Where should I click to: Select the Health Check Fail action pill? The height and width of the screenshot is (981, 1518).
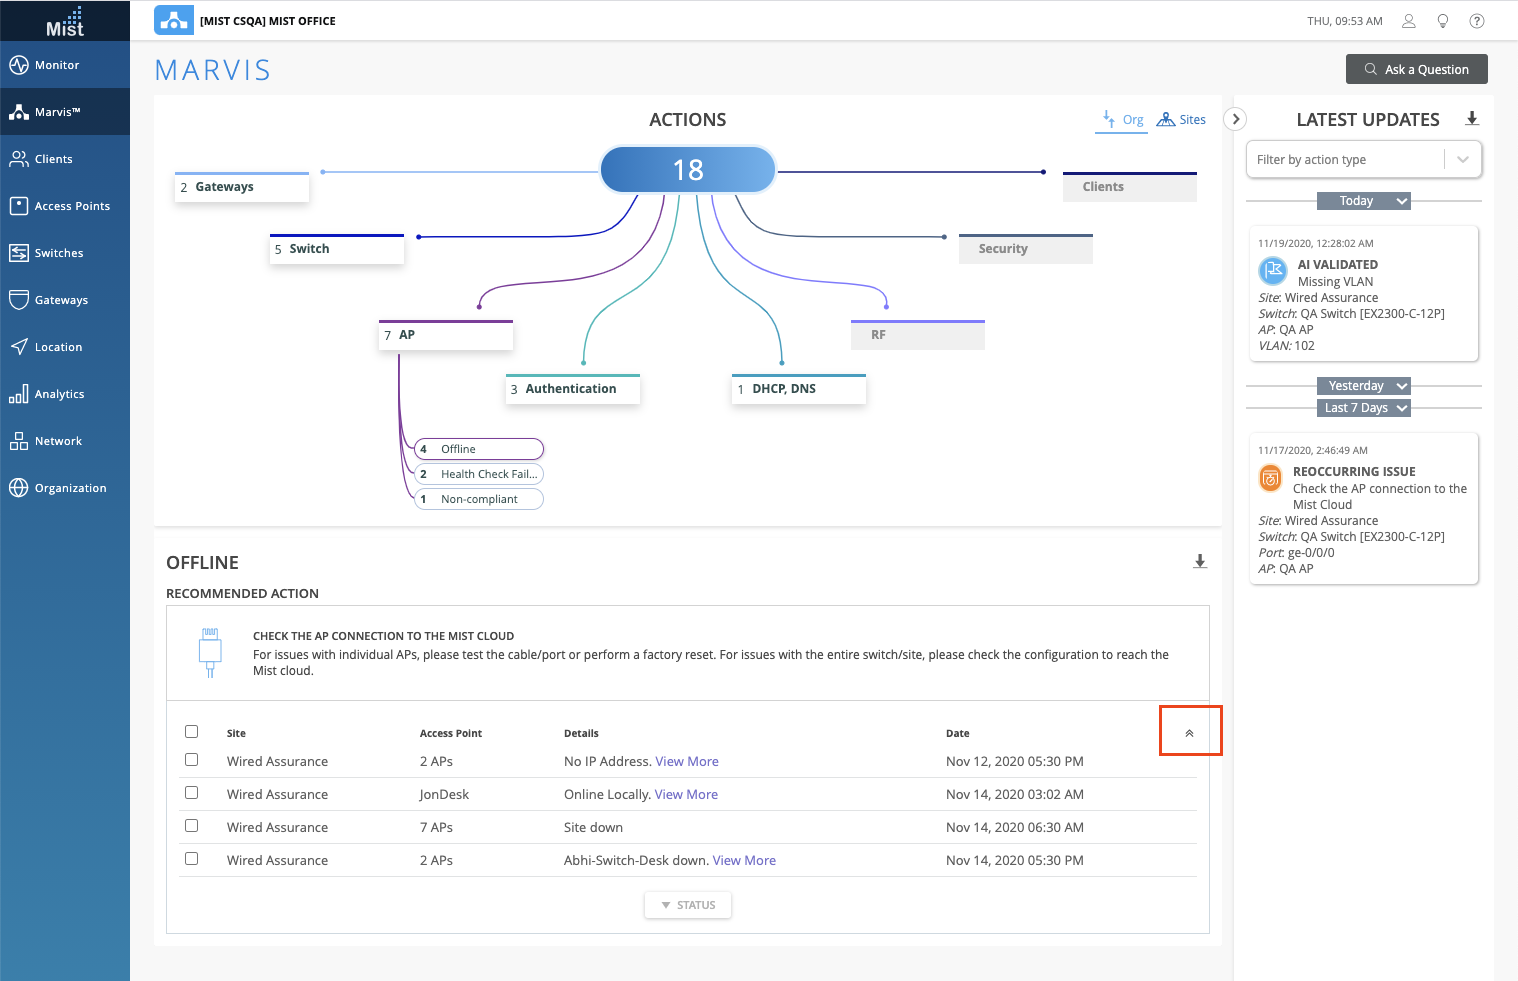pos(479,474)
